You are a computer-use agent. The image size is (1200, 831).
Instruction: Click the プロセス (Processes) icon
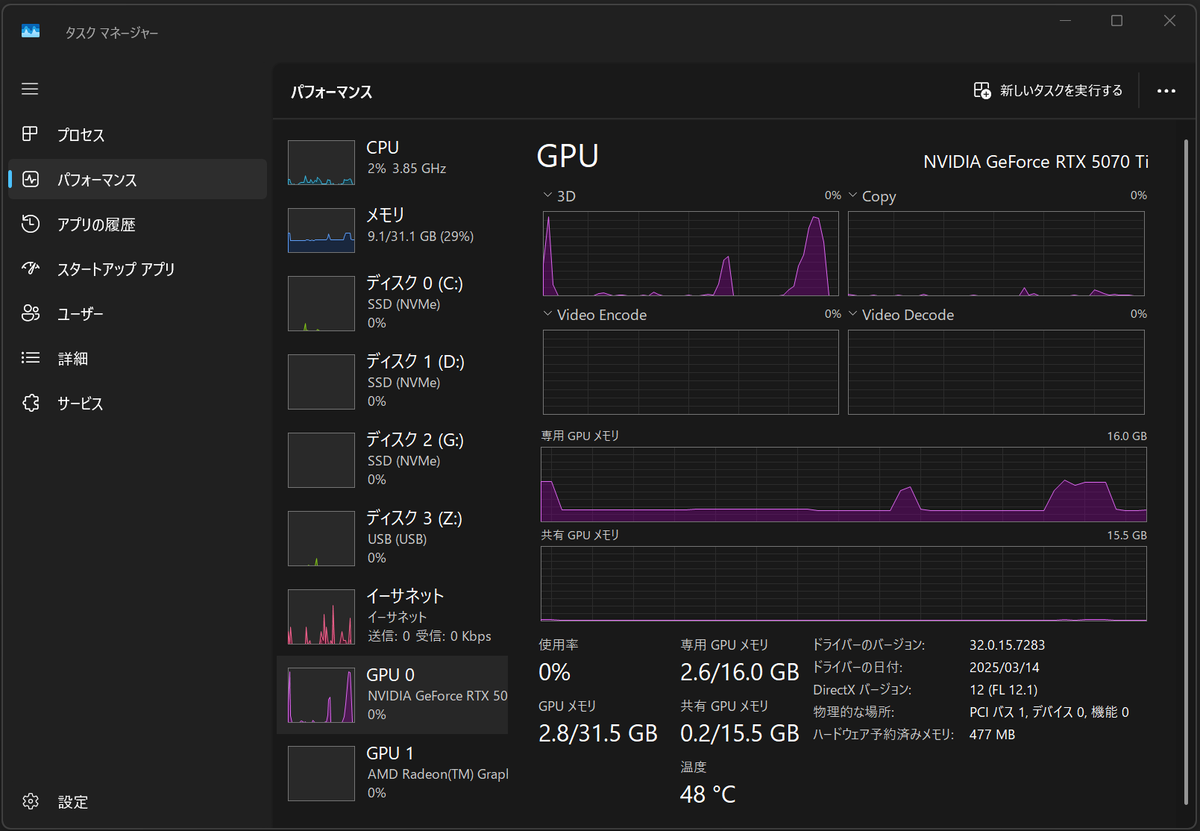[x=30, y=135]
